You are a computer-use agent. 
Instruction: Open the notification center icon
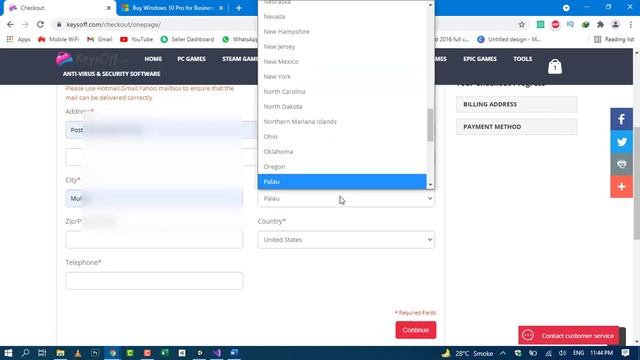click(625, 353)
